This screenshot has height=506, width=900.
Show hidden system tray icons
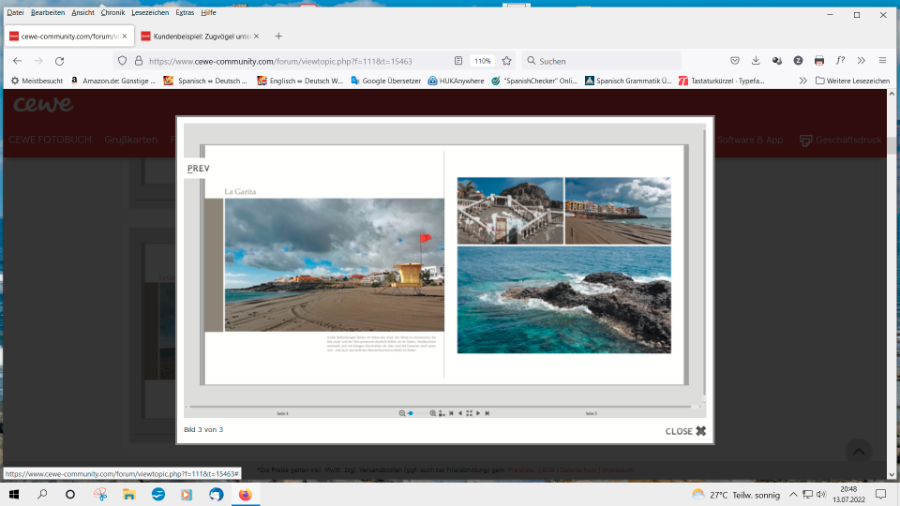point(792,495)
